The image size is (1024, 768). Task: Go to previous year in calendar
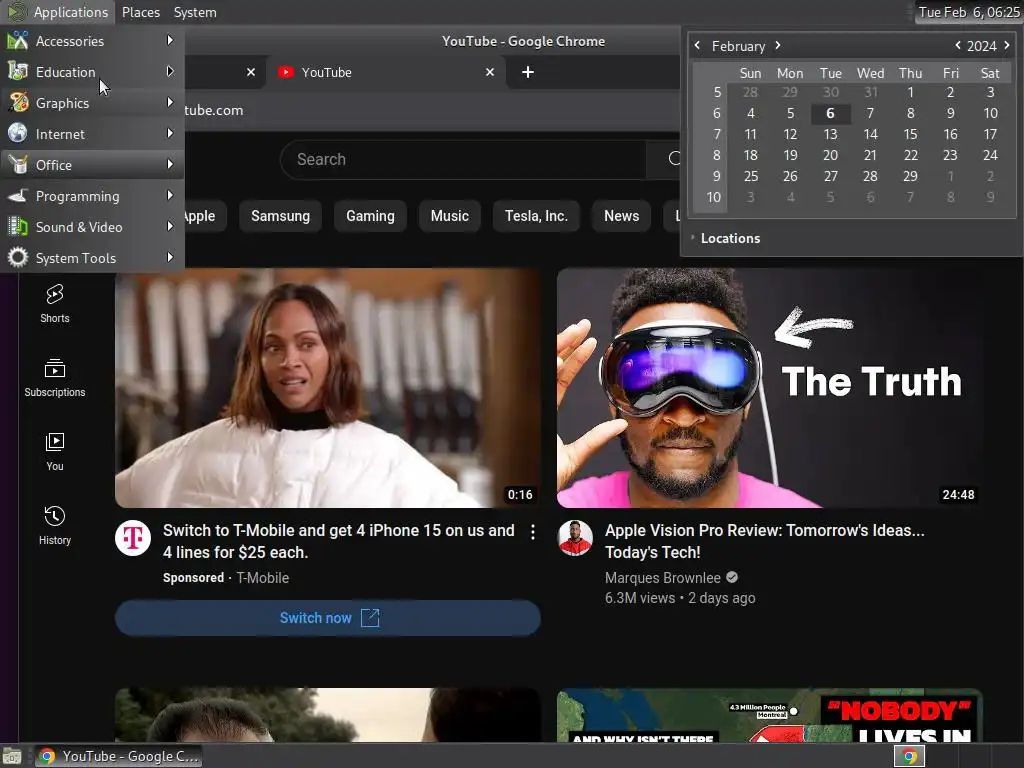click(x=957, y=46)
